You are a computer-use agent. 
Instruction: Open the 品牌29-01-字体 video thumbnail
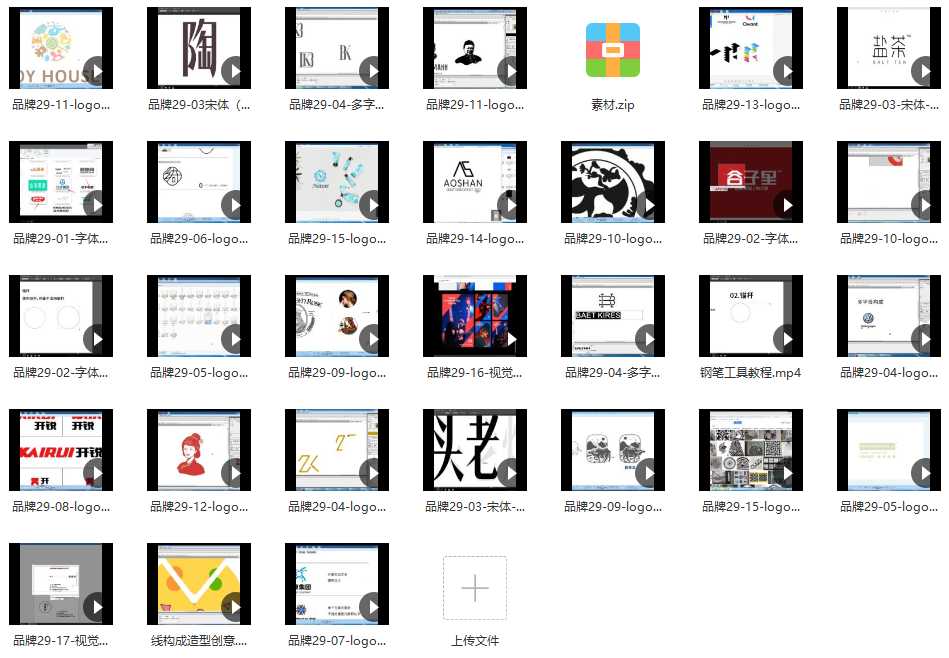point(61,182)
